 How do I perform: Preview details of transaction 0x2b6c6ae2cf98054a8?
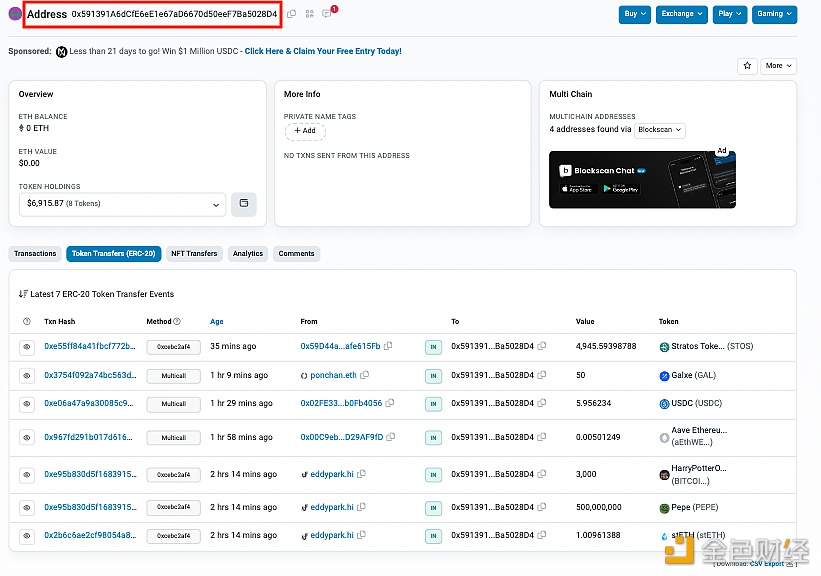click(x=27, y=536)
